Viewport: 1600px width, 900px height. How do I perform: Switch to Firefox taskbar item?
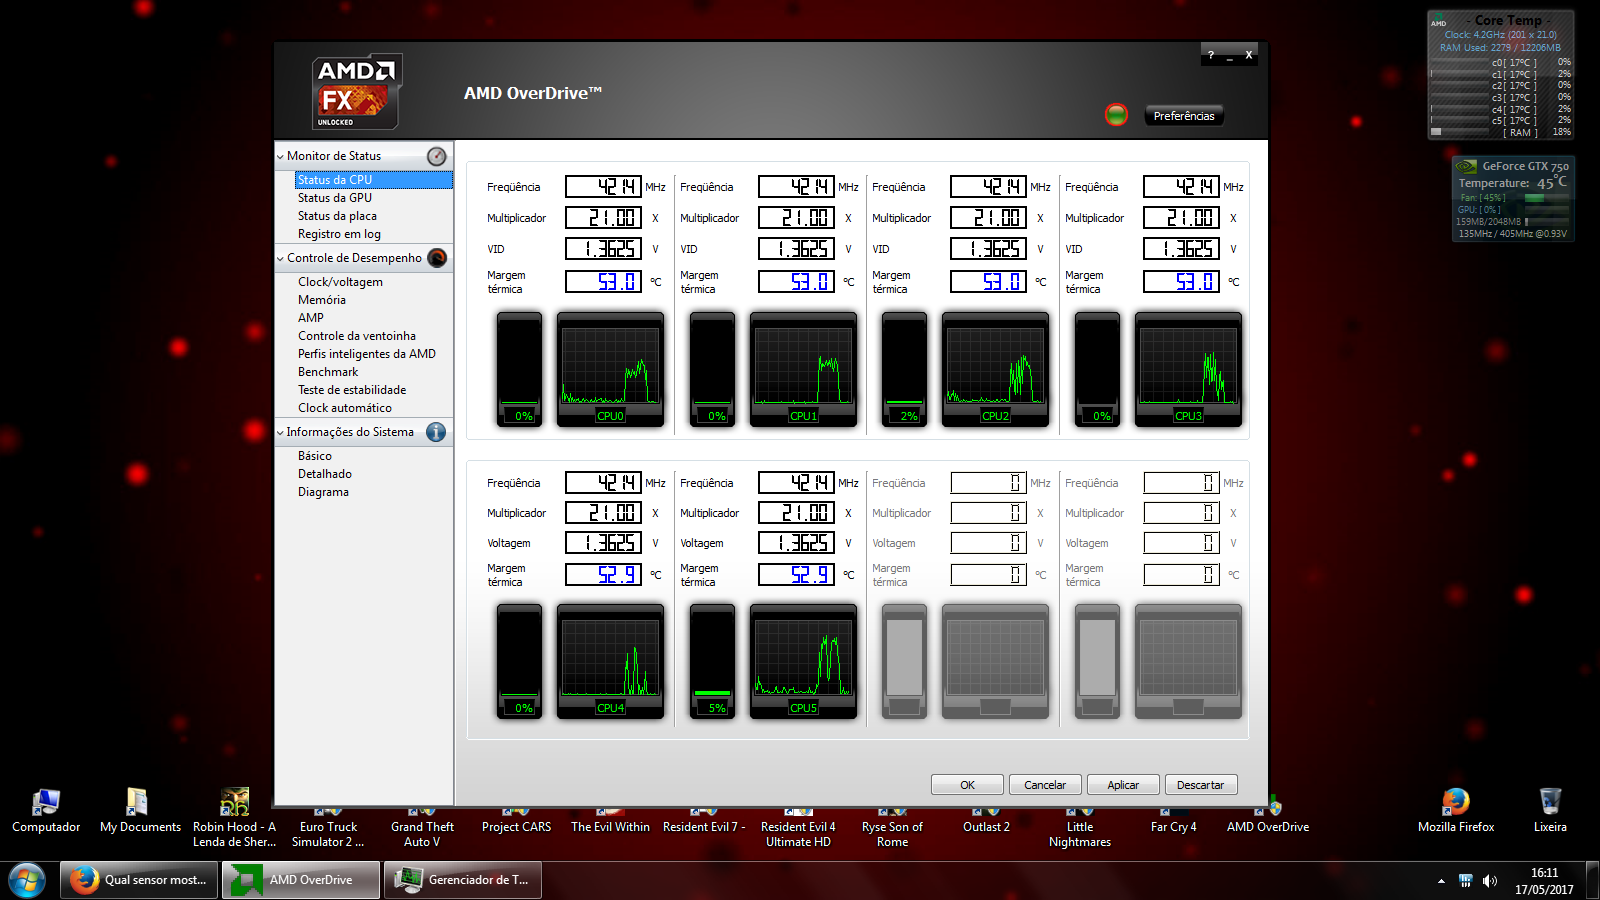click(x=139, y=880)
